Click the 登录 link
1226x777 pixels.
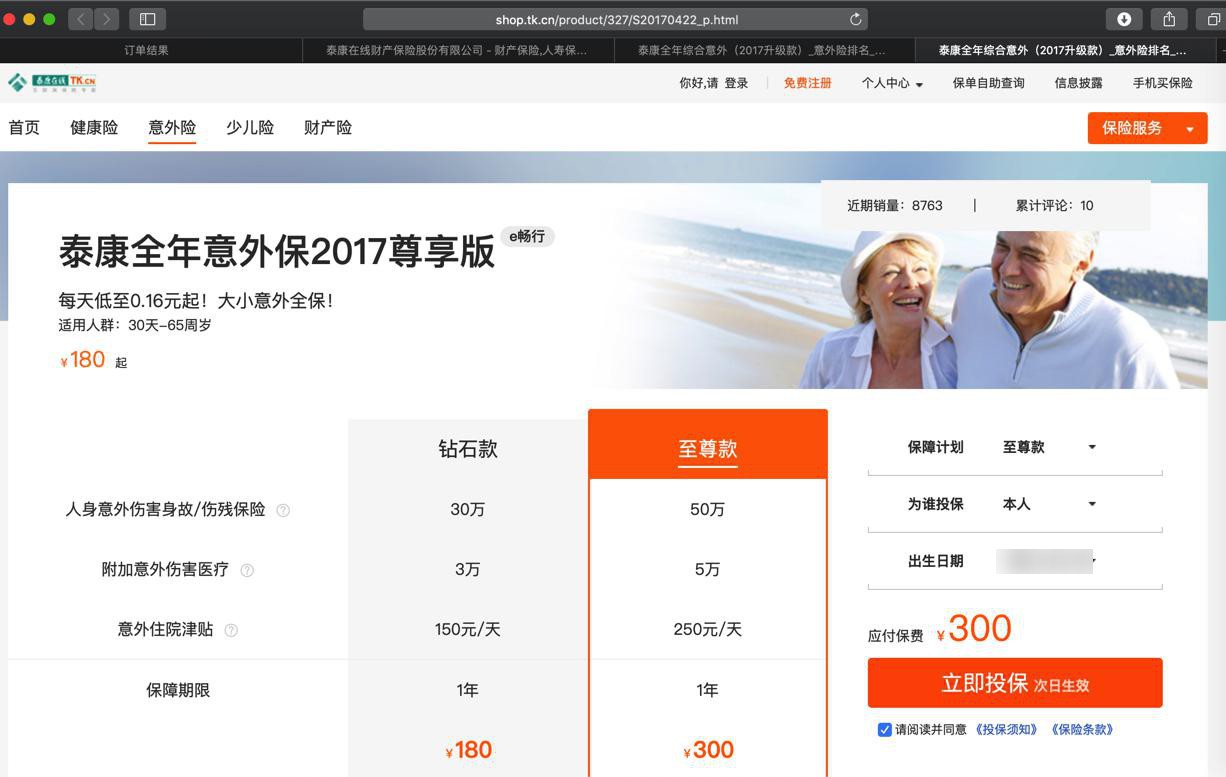[x=736, y=83]
